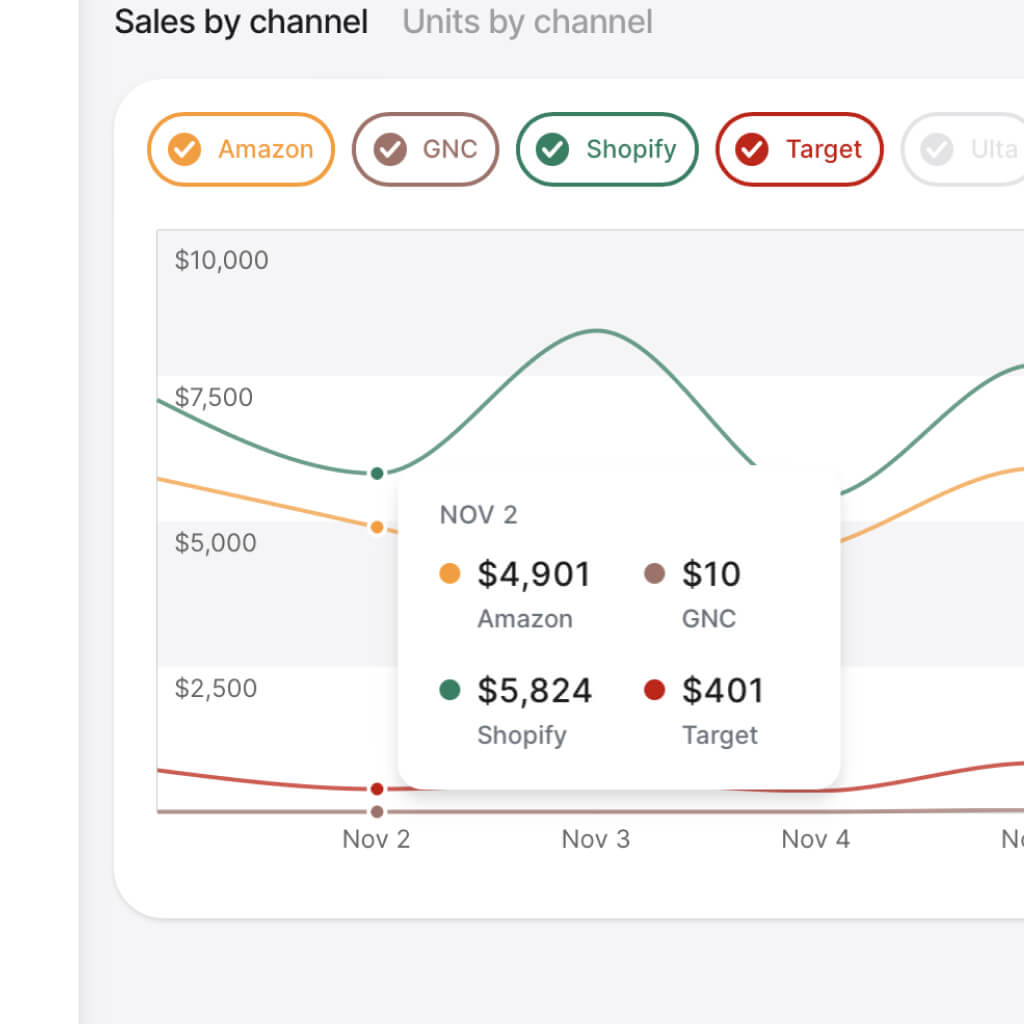Click the Target data point on Nov 2
The height and width of the screenshot is (1024, 1024).
tap(377, 789)
